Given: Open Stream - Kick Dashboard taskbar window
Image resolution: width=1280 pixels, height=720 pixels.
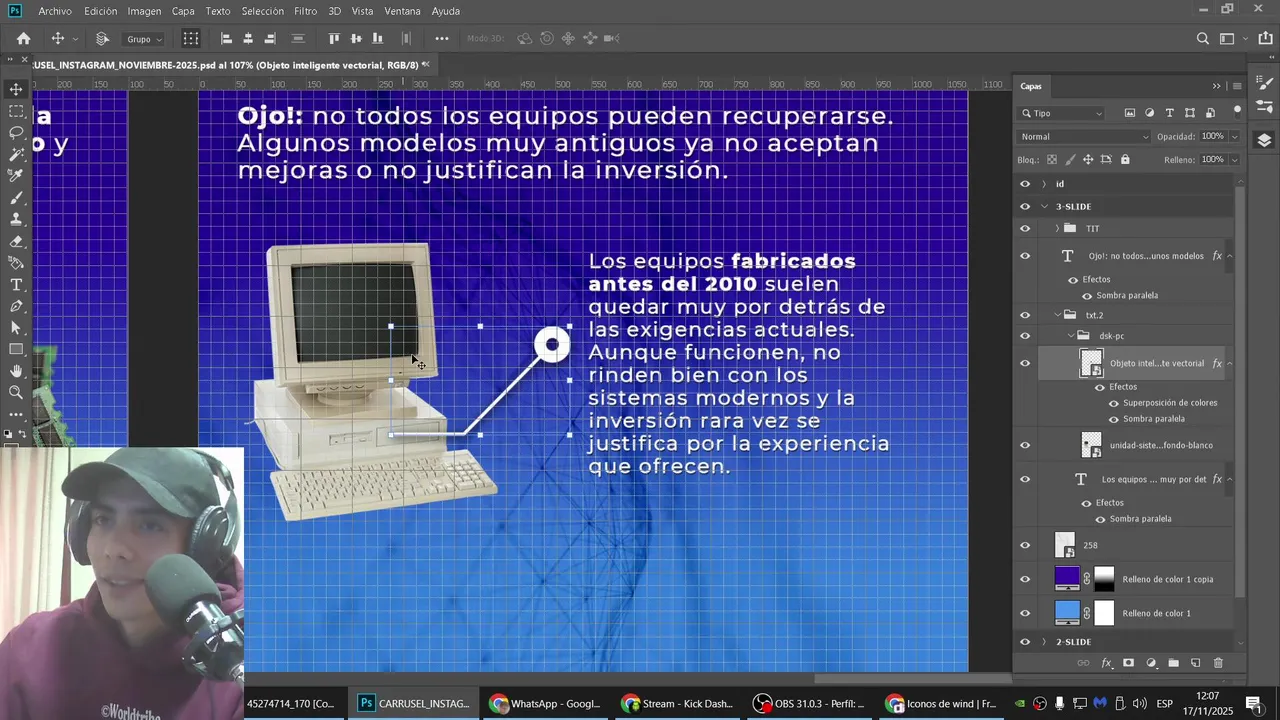Looking at the screenshot, I should click(677, 704).
